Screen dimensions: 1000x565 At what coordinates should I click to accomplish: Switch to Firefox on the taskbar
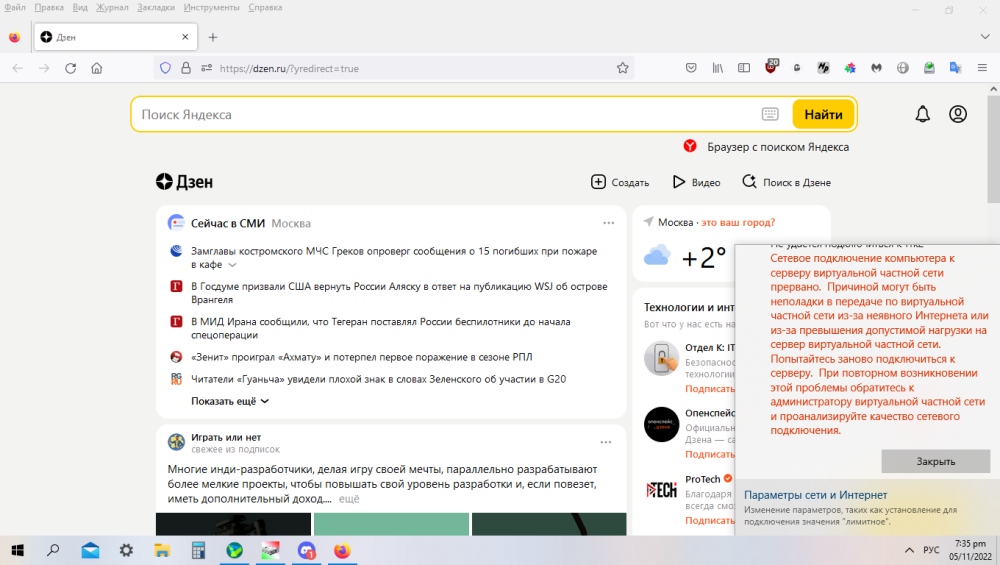coord(342,550)
